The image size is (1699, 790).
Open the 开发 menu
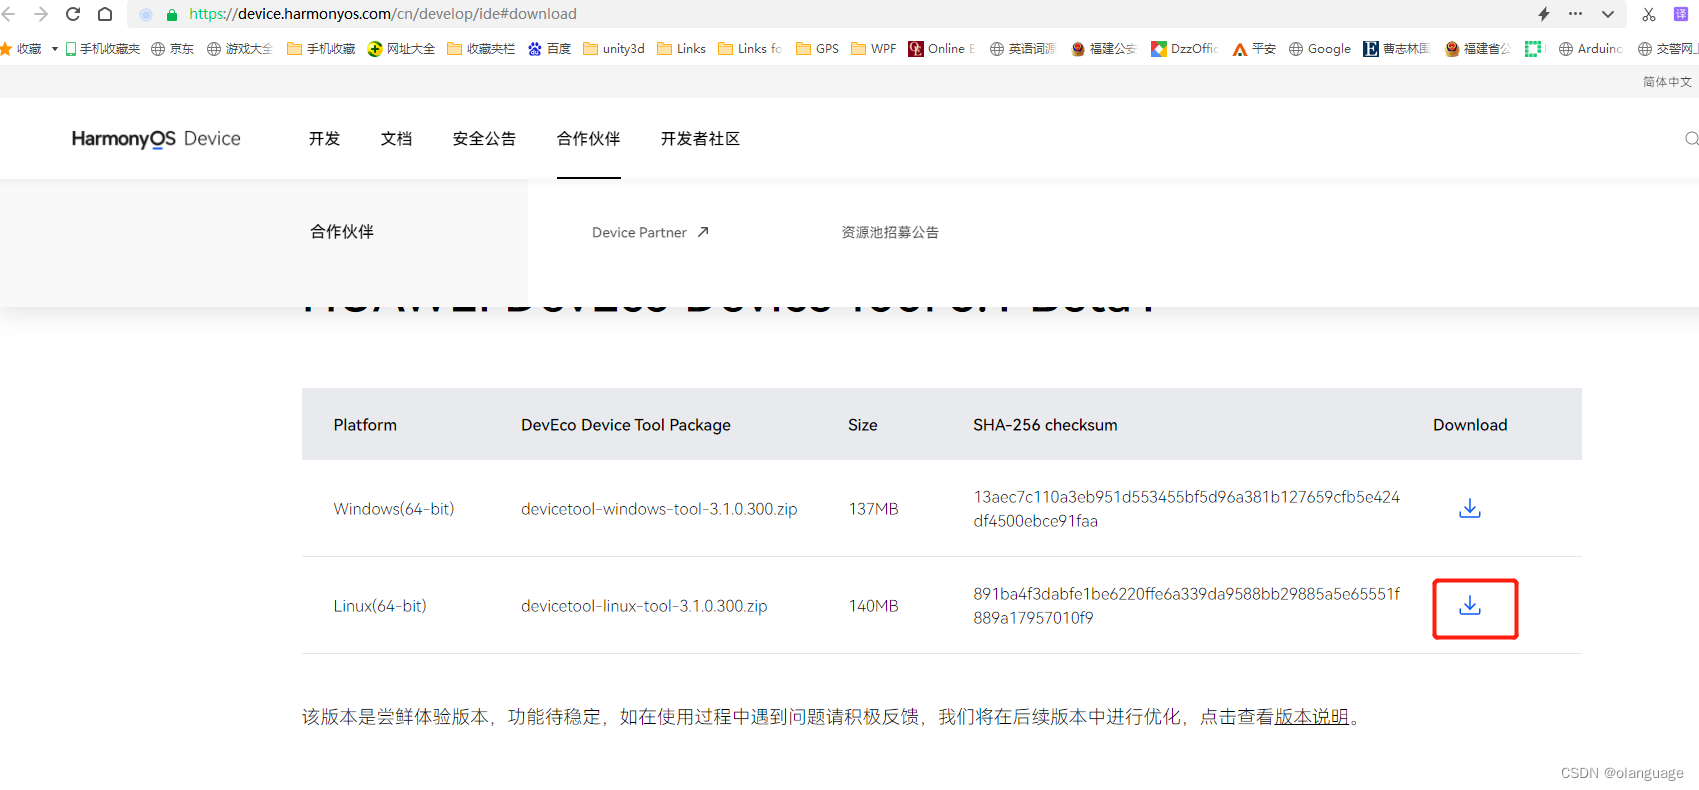(x=324, y=139)
